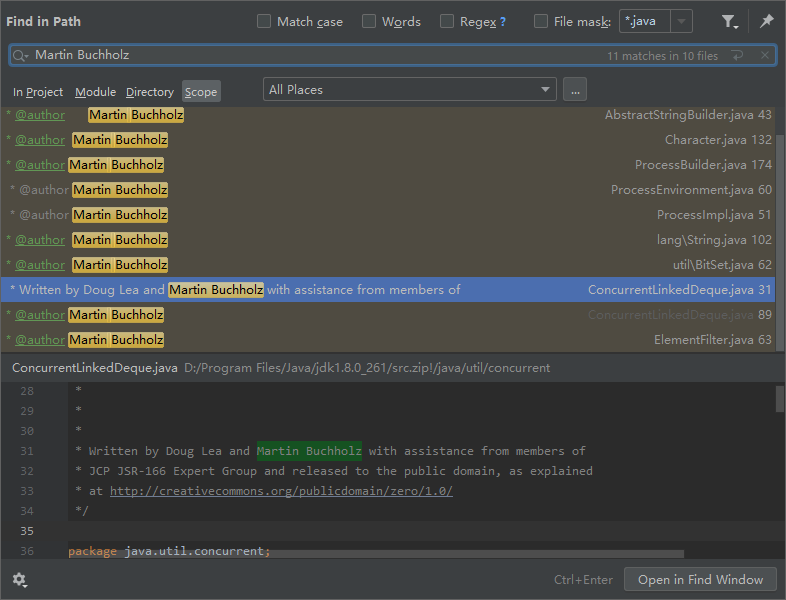
Task: Select ConcurrentLinkedDeque.java 31 result row
Action: 388,290
